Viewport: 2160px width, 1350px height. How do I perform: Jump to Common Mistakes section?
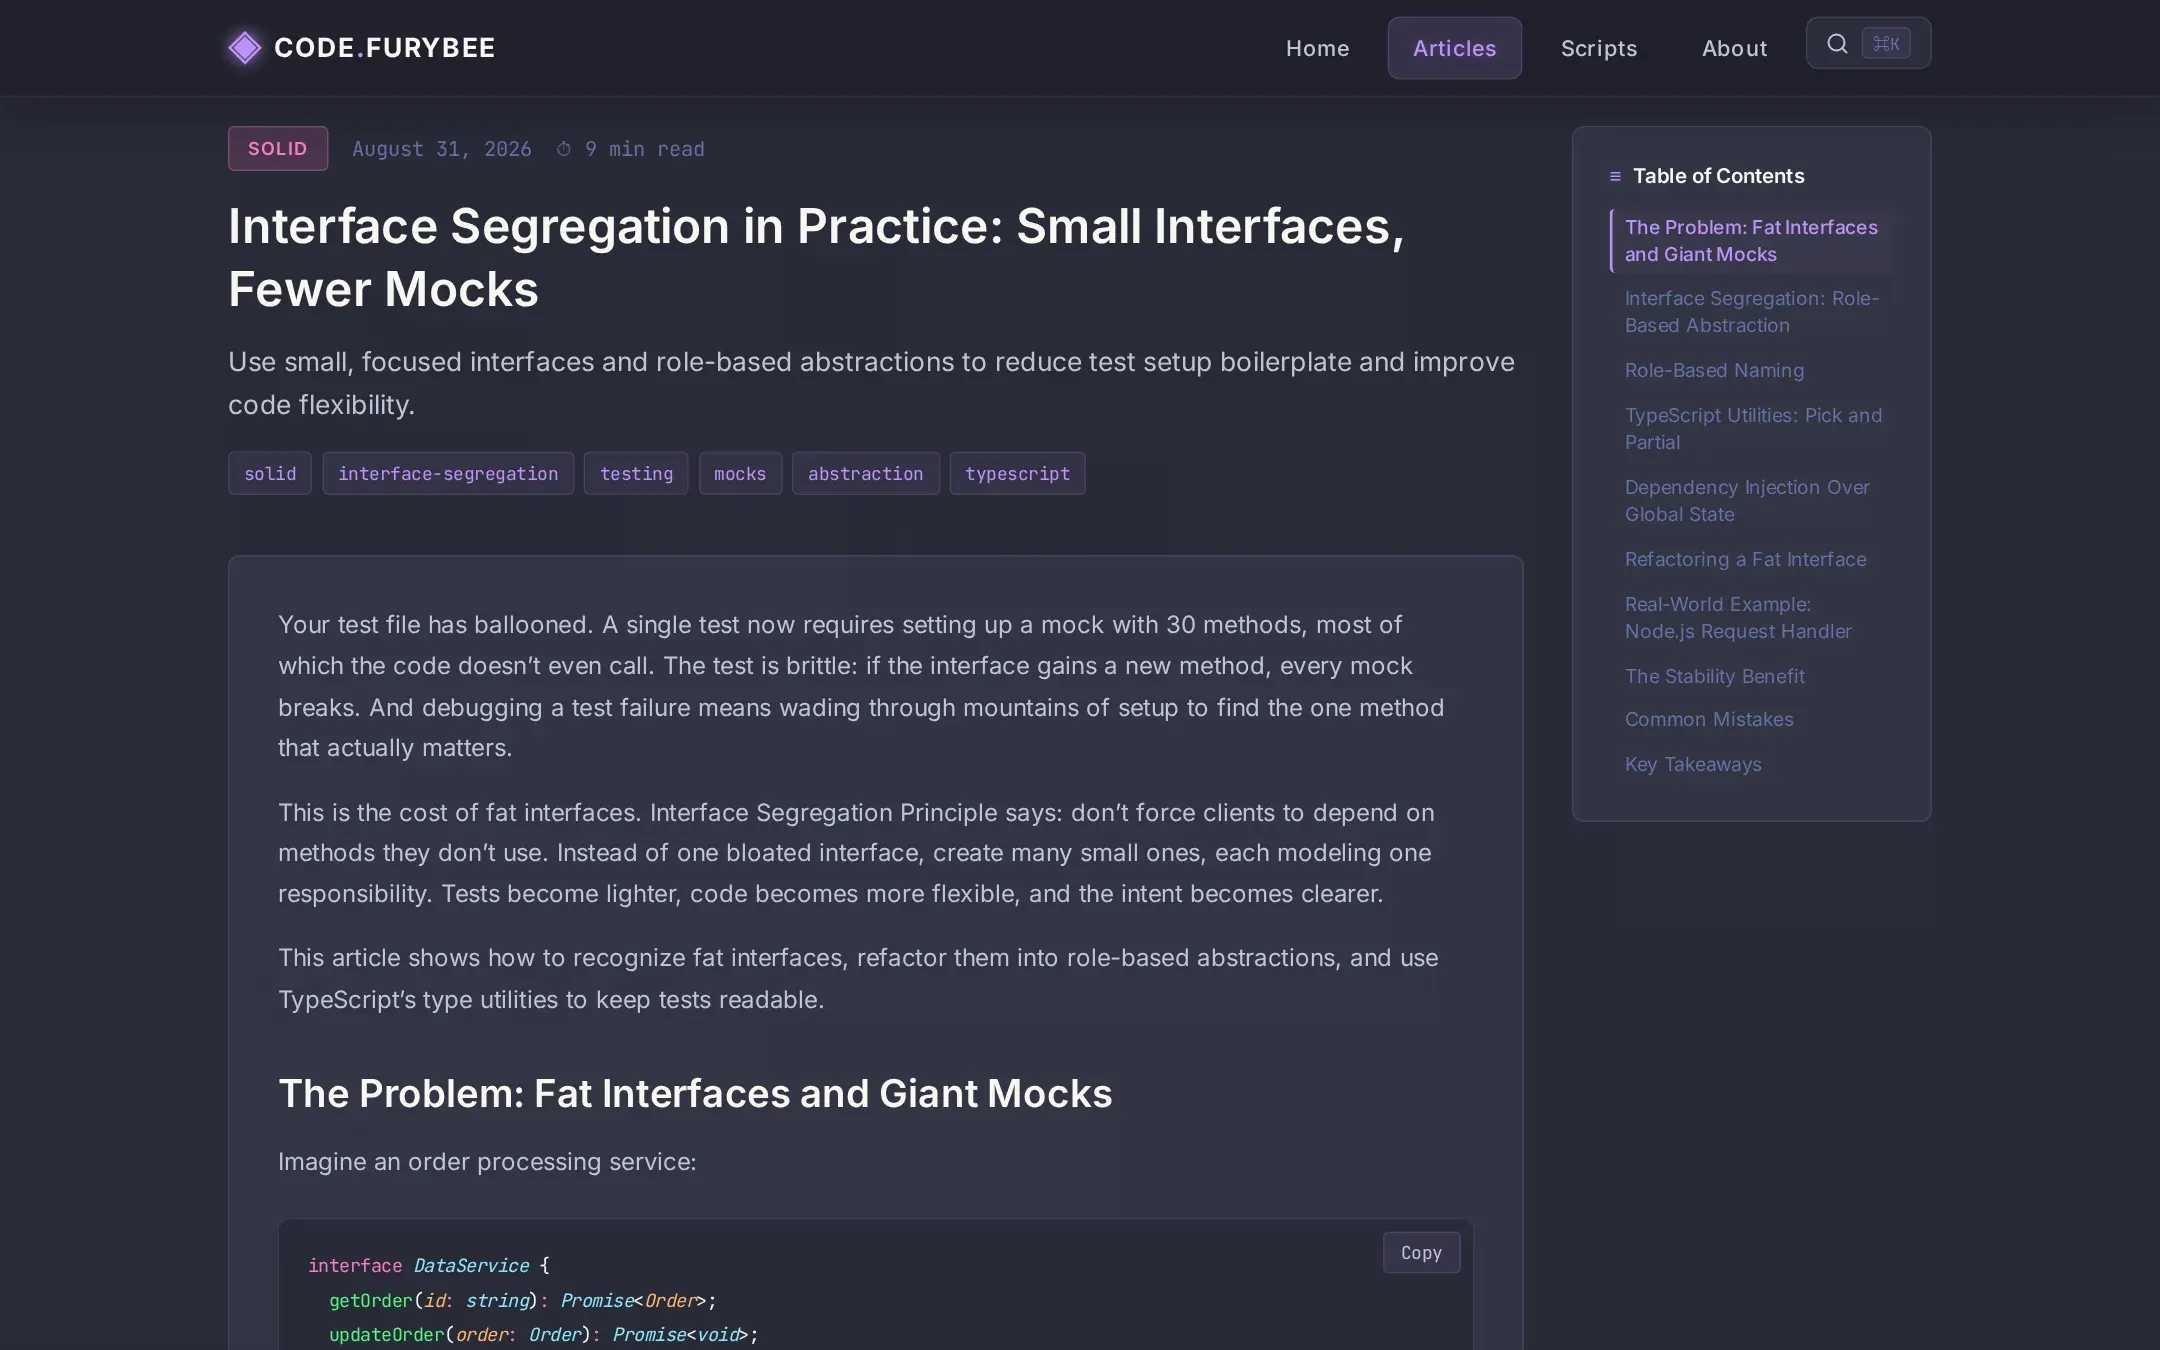point(1708,719)
